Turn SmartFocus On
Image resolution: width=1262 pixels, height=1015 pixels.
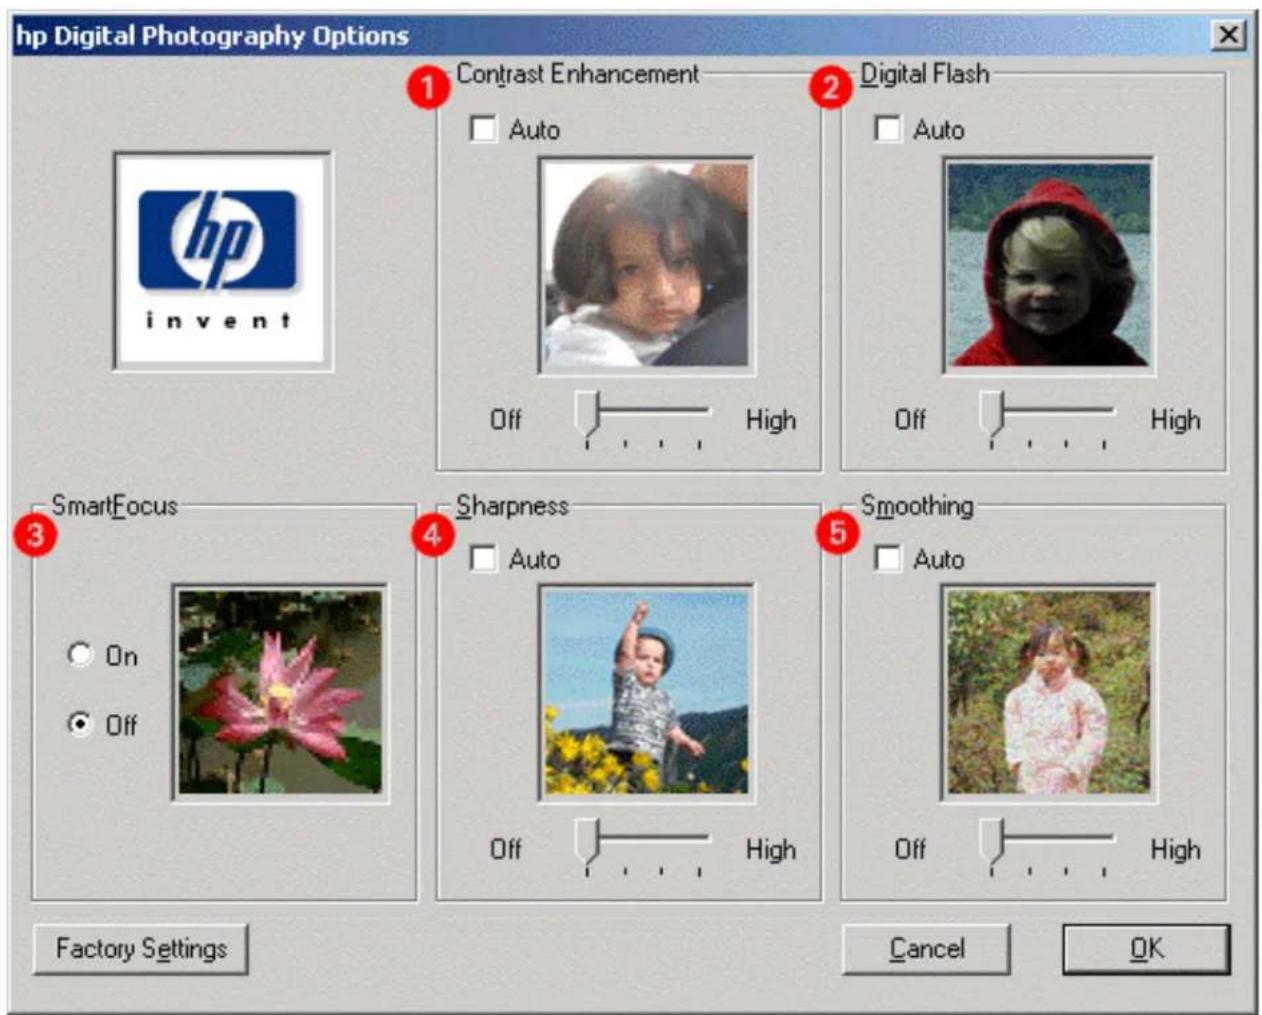(80, 655)
